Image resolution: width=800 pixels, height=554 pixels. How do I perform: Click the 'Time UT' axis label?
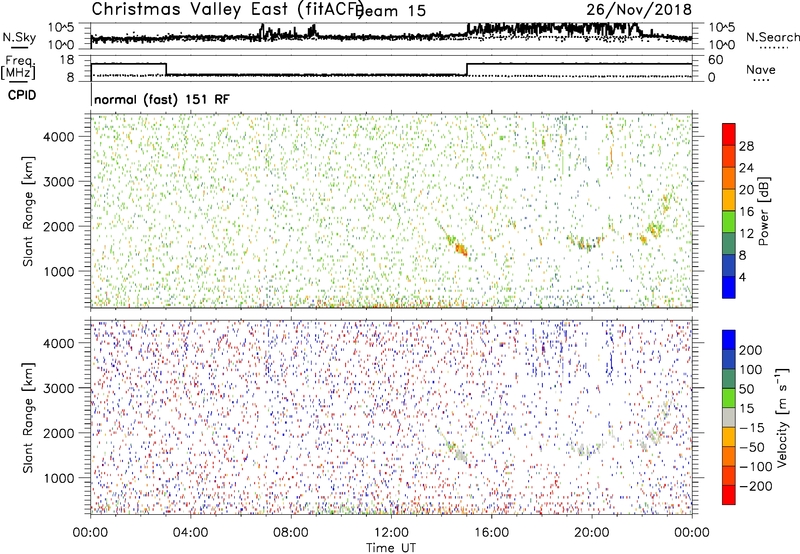pyautogui.click(x=391, y=548)
